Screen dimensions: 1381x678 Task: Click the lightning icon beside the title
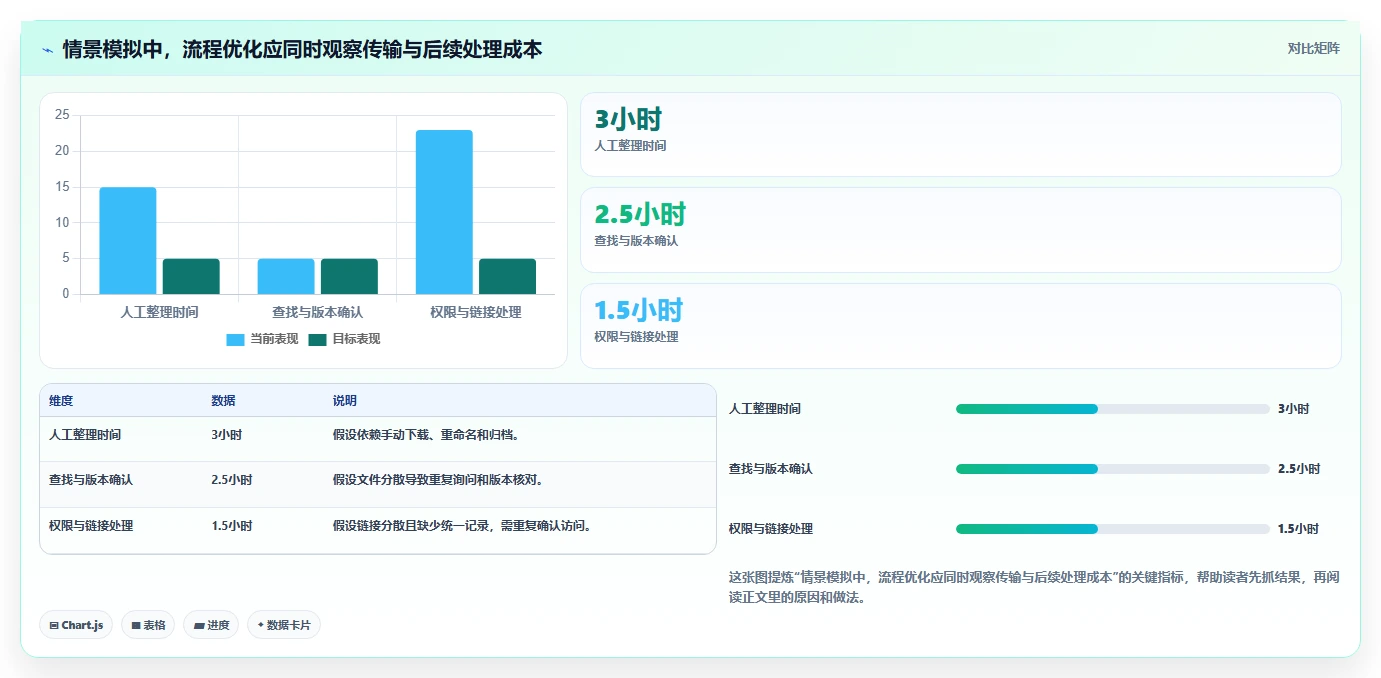coord(48,49)
